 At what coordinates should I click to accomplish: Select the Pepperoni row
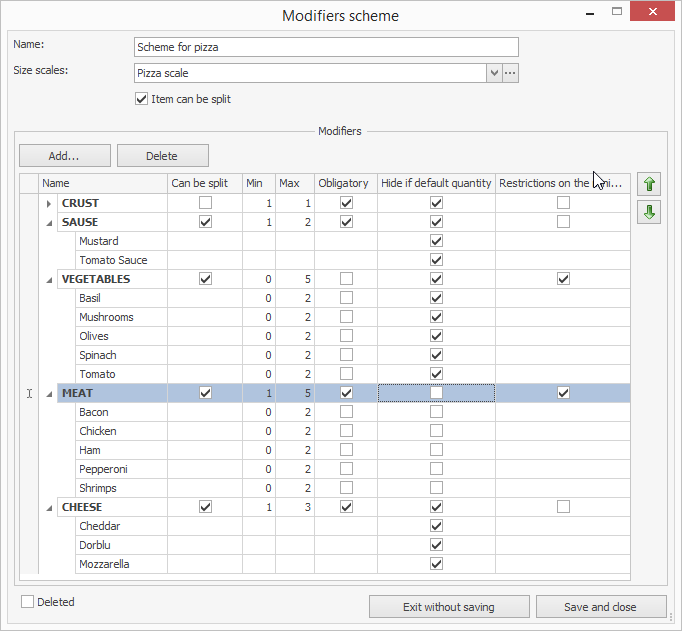(103, 469)
